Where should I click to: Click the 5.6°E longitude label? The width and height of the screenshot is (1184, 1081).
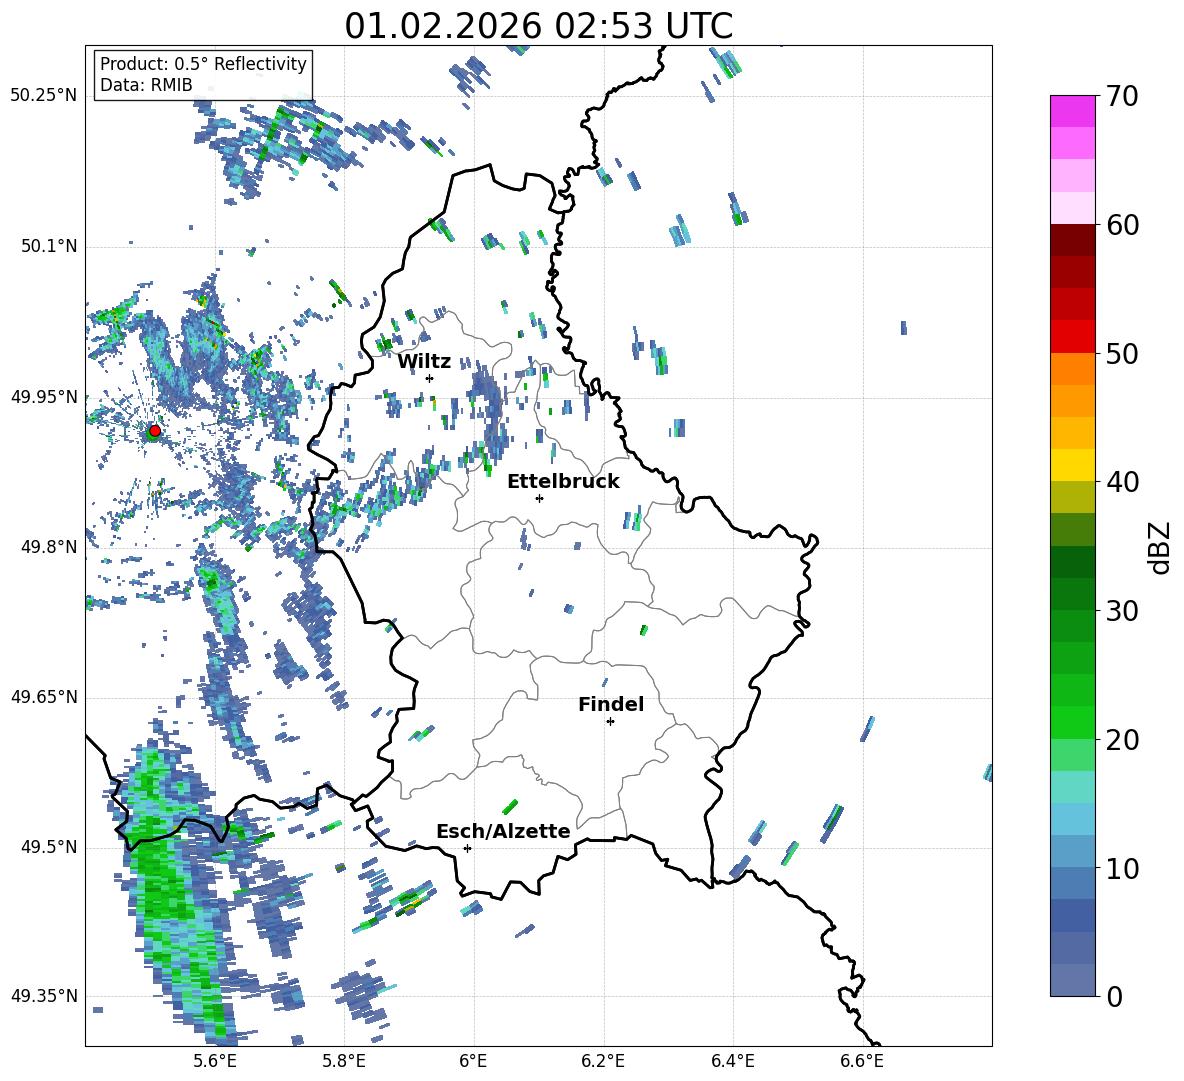point(215,1061)
